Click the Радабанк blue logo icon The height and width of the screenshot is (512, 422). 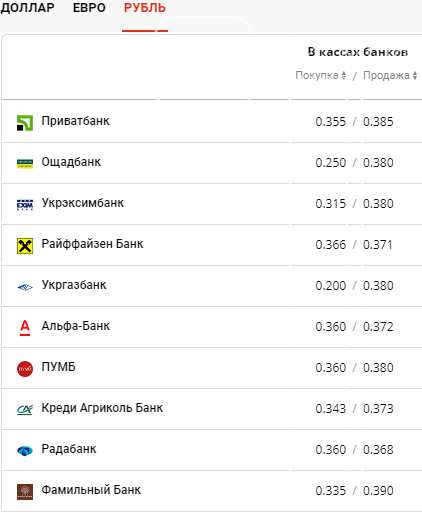25,451
